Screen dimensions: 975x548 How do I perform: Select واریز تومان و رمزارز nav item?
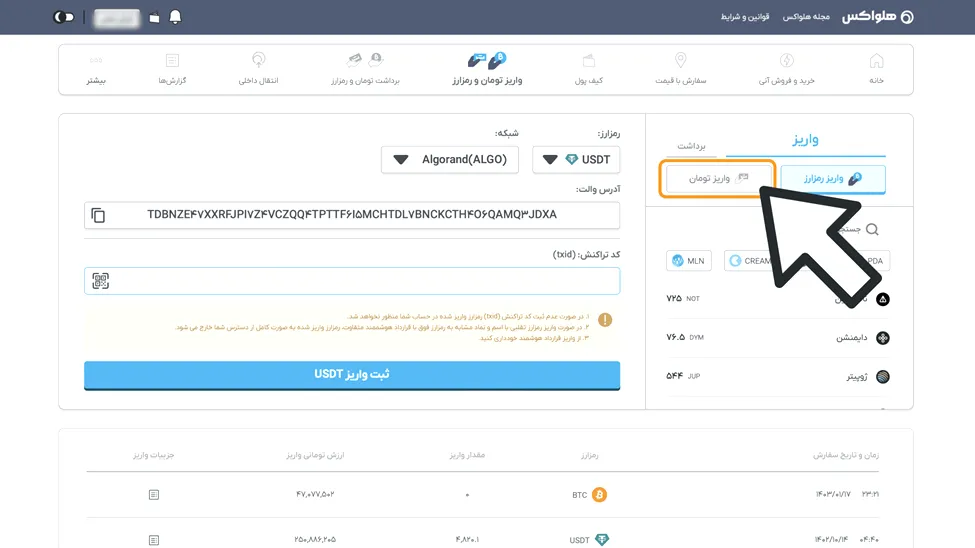tap(487, 68)
